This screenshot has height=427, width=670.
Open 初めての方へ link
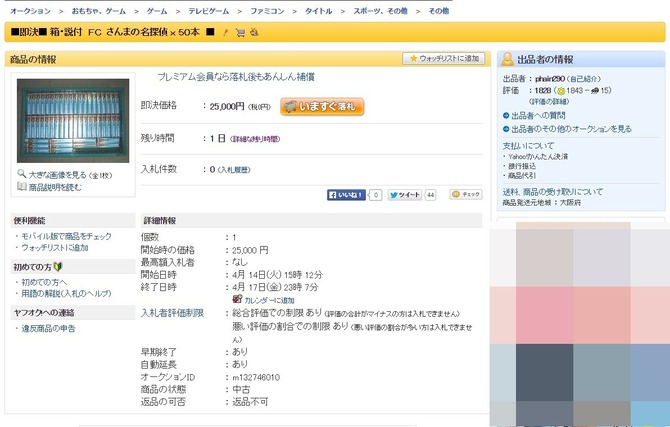tap(44, 282)
